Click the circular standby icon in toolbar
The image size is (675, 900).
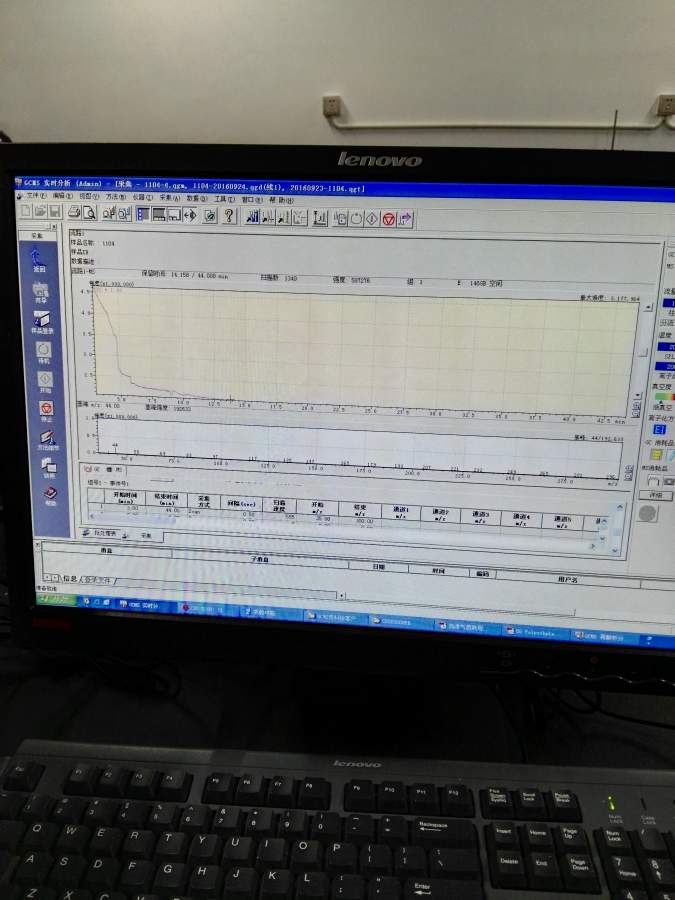pos(356,219)
